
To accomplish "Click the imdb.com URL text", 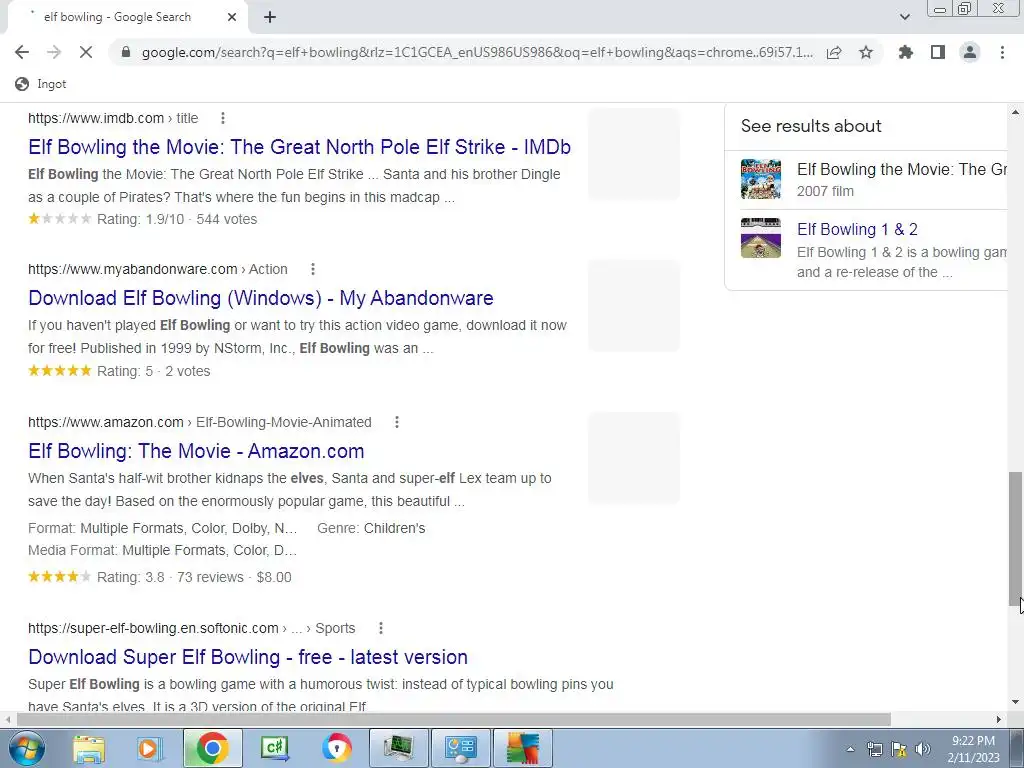I will point(113,118).
